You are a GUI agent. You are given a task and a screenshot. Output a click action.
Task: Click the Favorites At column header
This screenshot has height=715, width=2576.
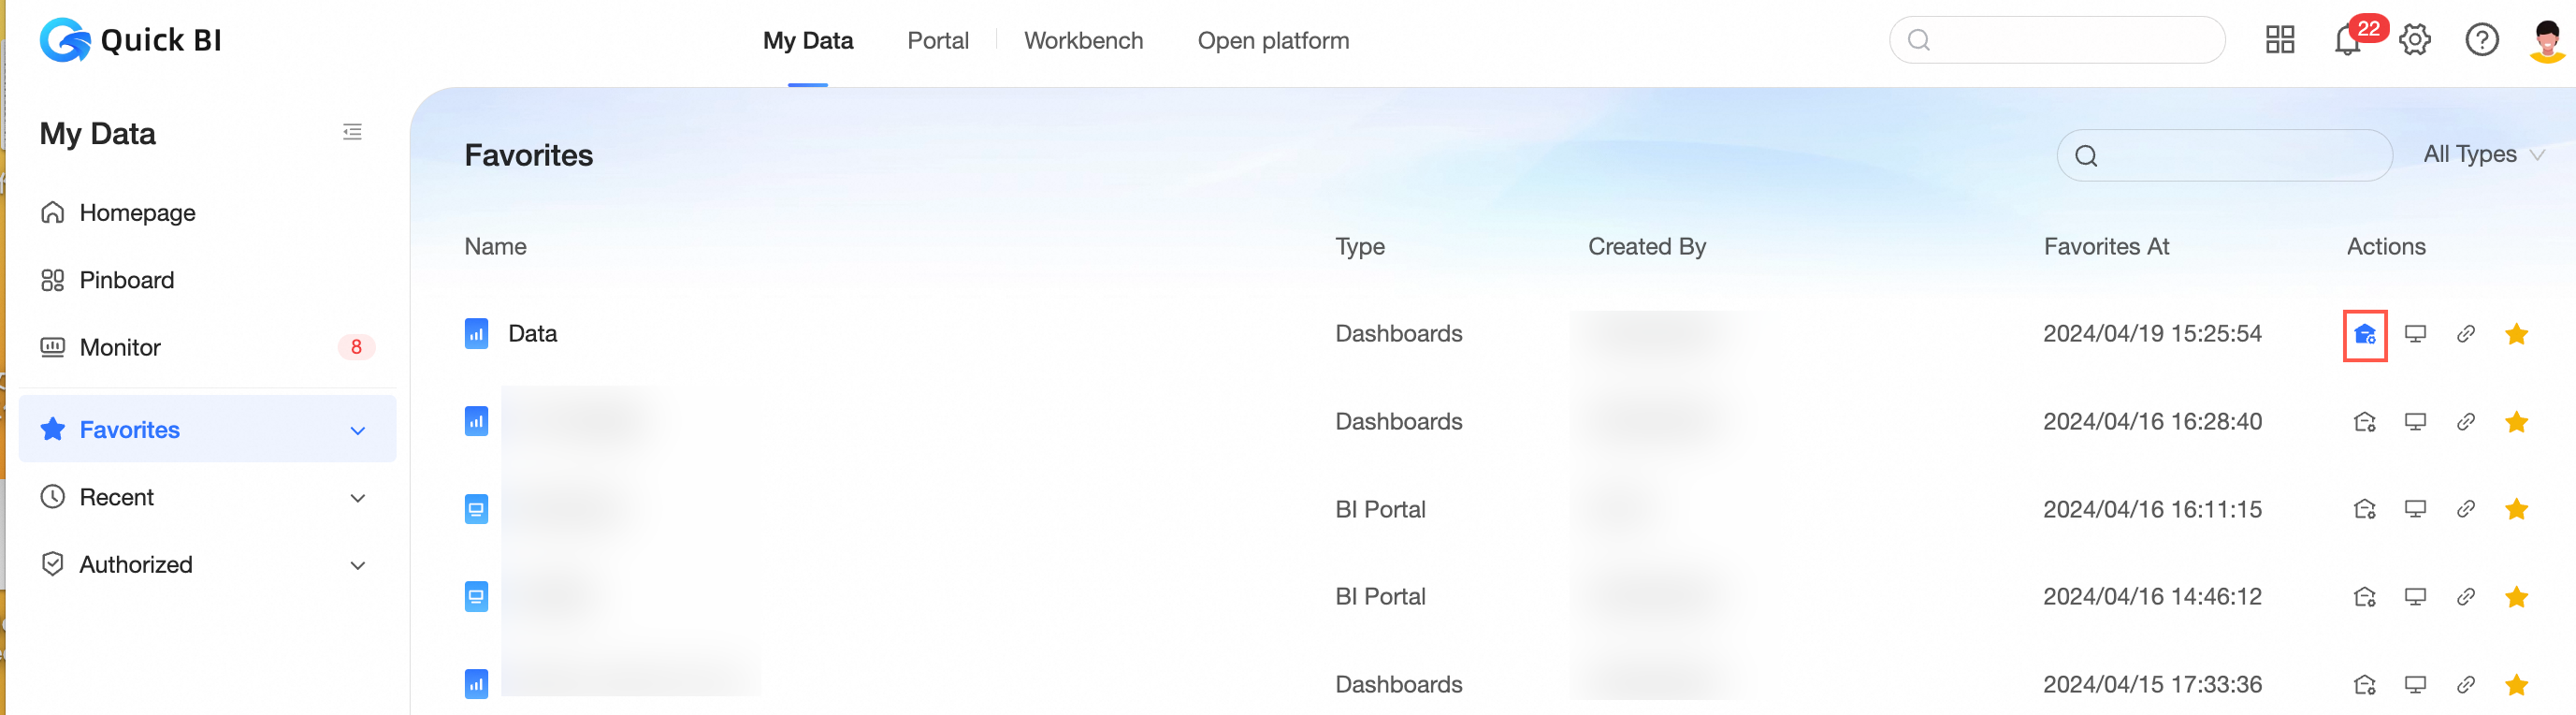coord(2106,246)
